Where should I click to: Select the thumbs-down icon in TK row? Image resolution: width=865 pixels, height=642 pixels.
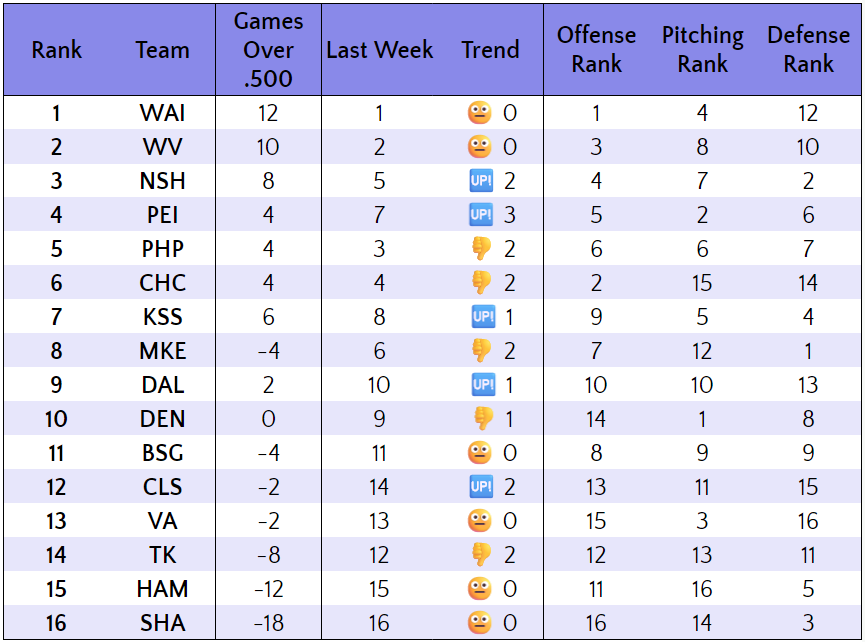(482, 555)
